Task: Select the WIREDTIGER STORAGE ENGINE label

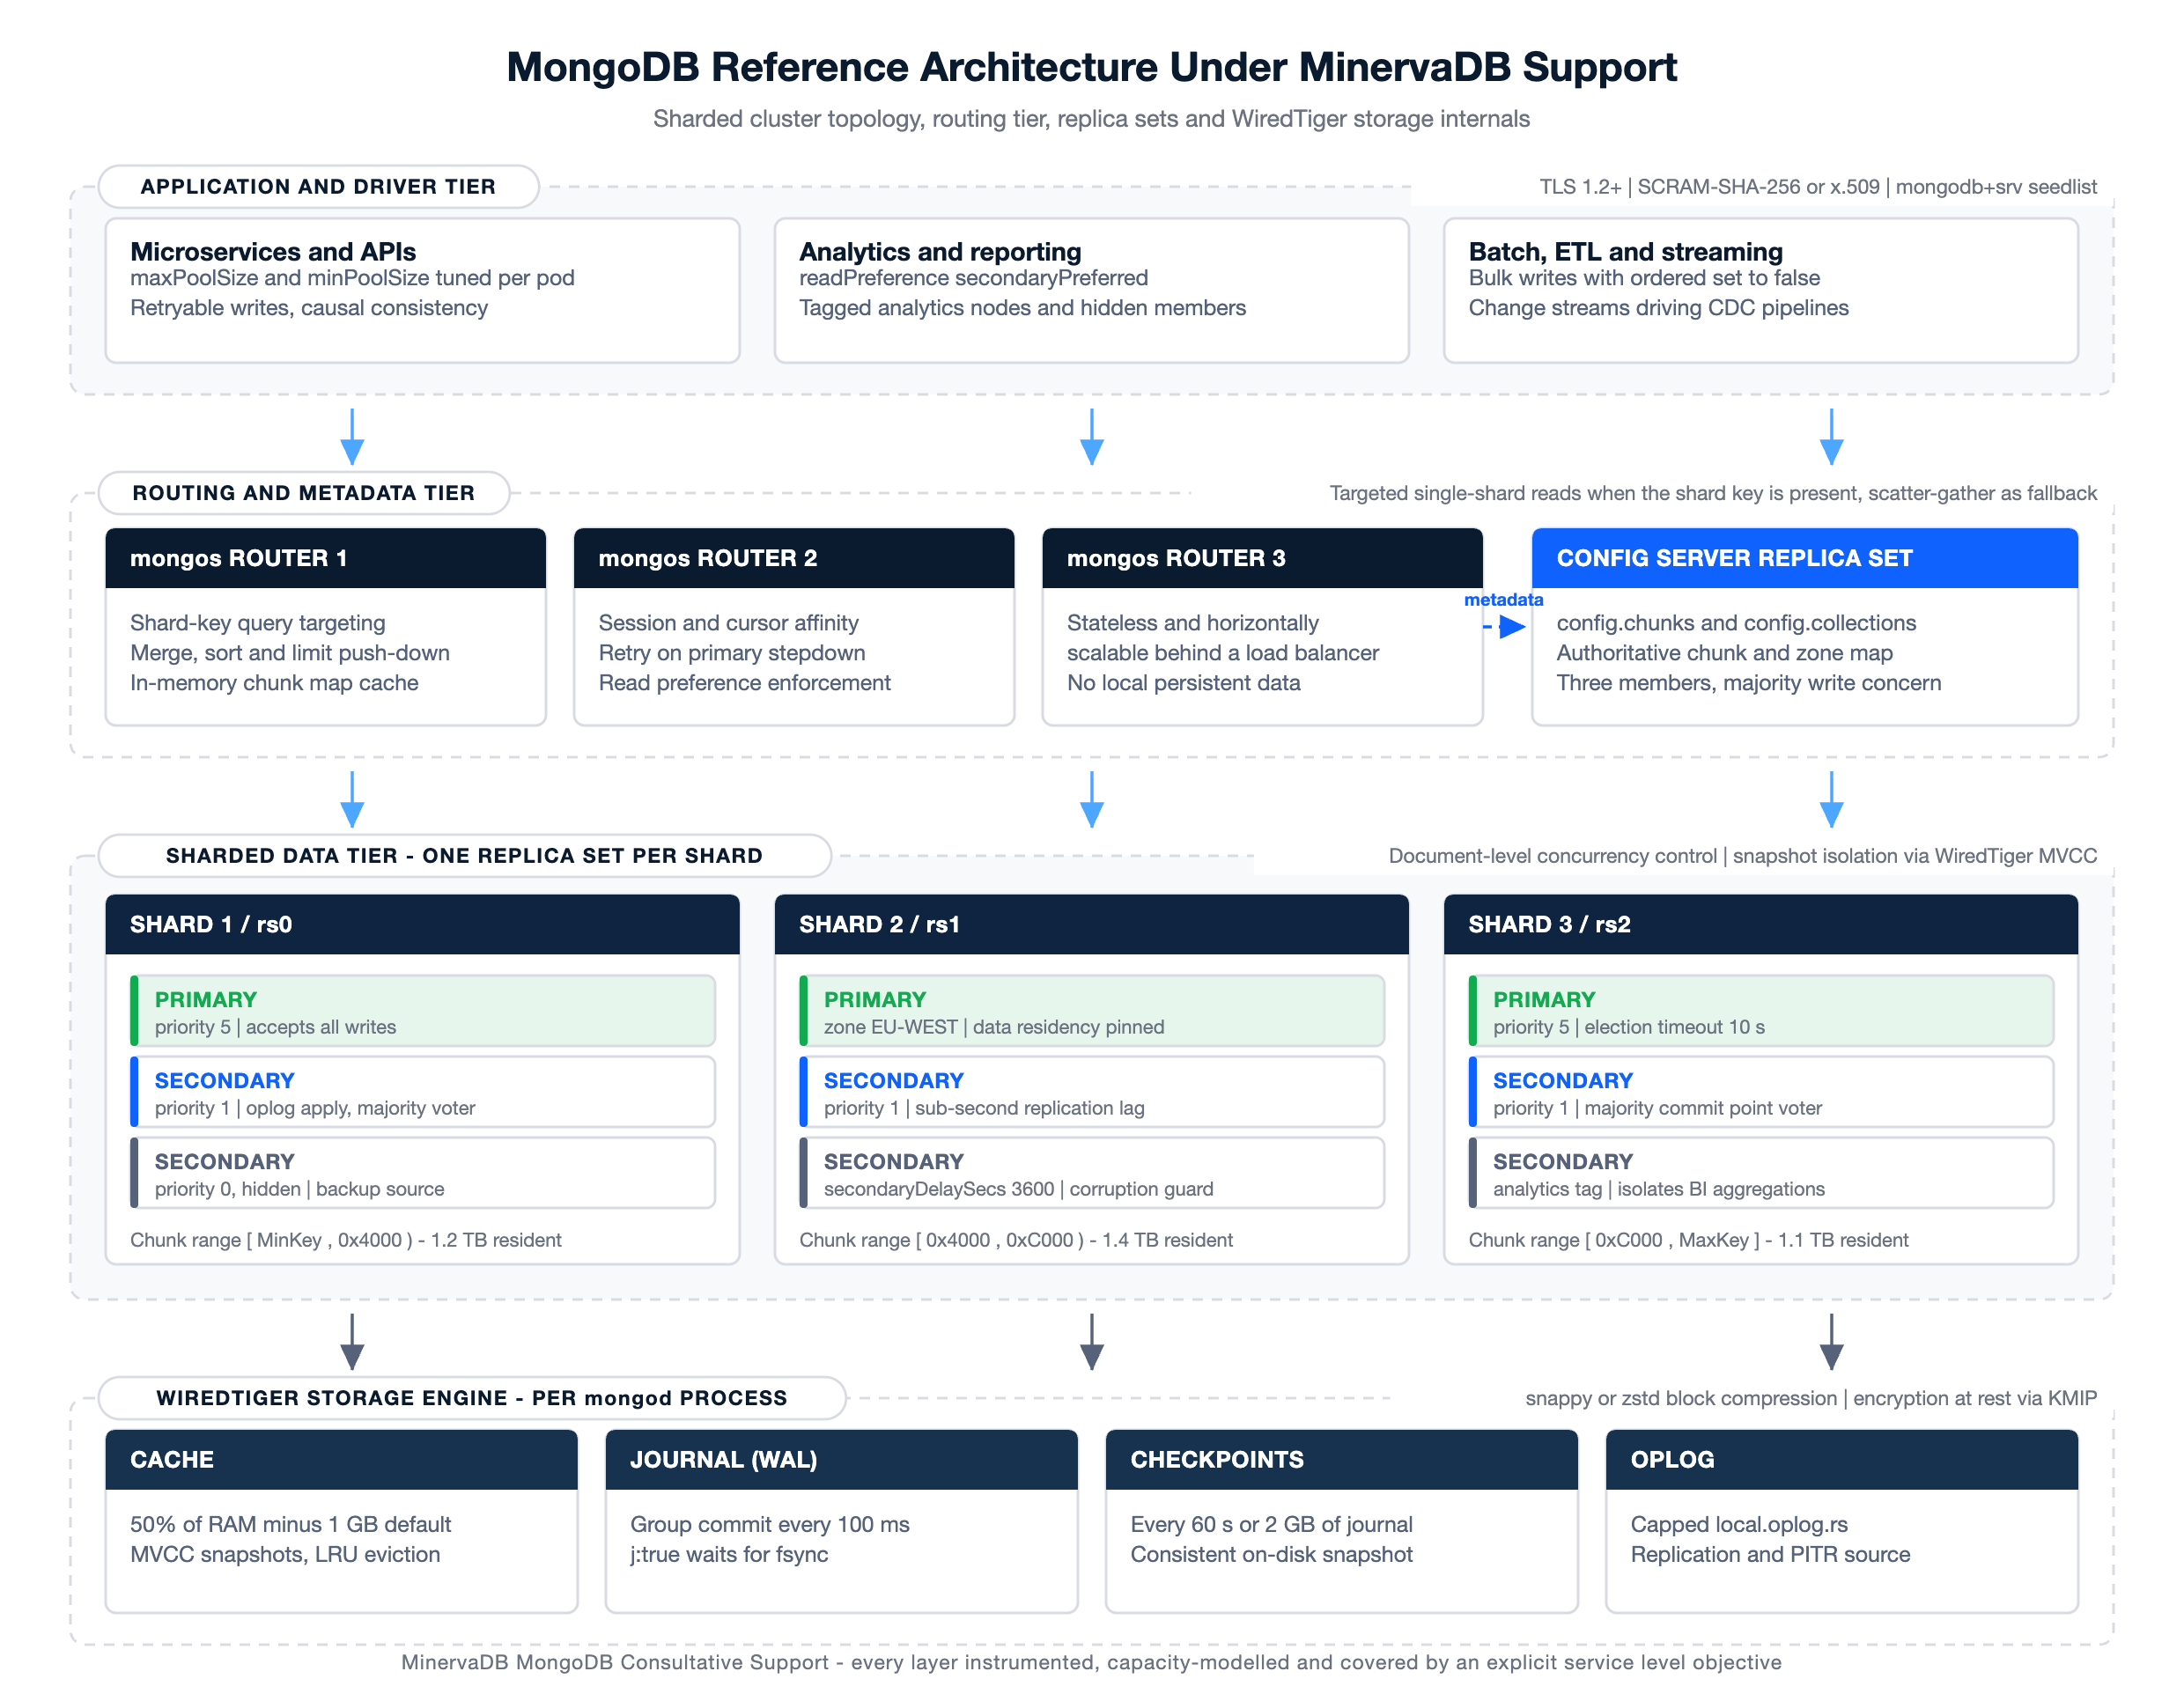Action: [472, 1398]
